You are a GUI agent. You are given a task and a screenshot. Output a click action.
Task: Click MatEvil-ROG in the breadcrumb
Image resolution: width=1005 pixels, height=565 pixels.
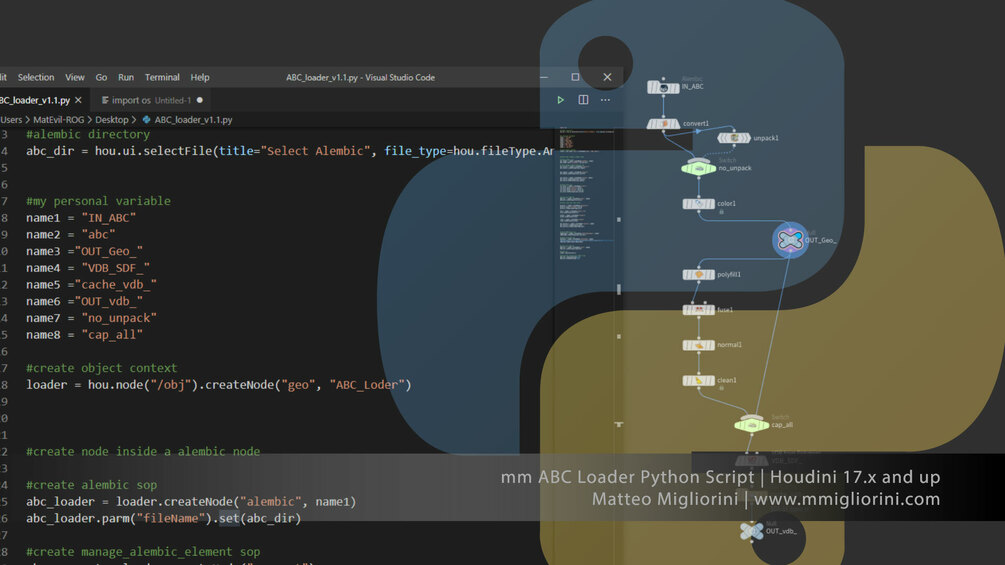(x=58, y=120)
